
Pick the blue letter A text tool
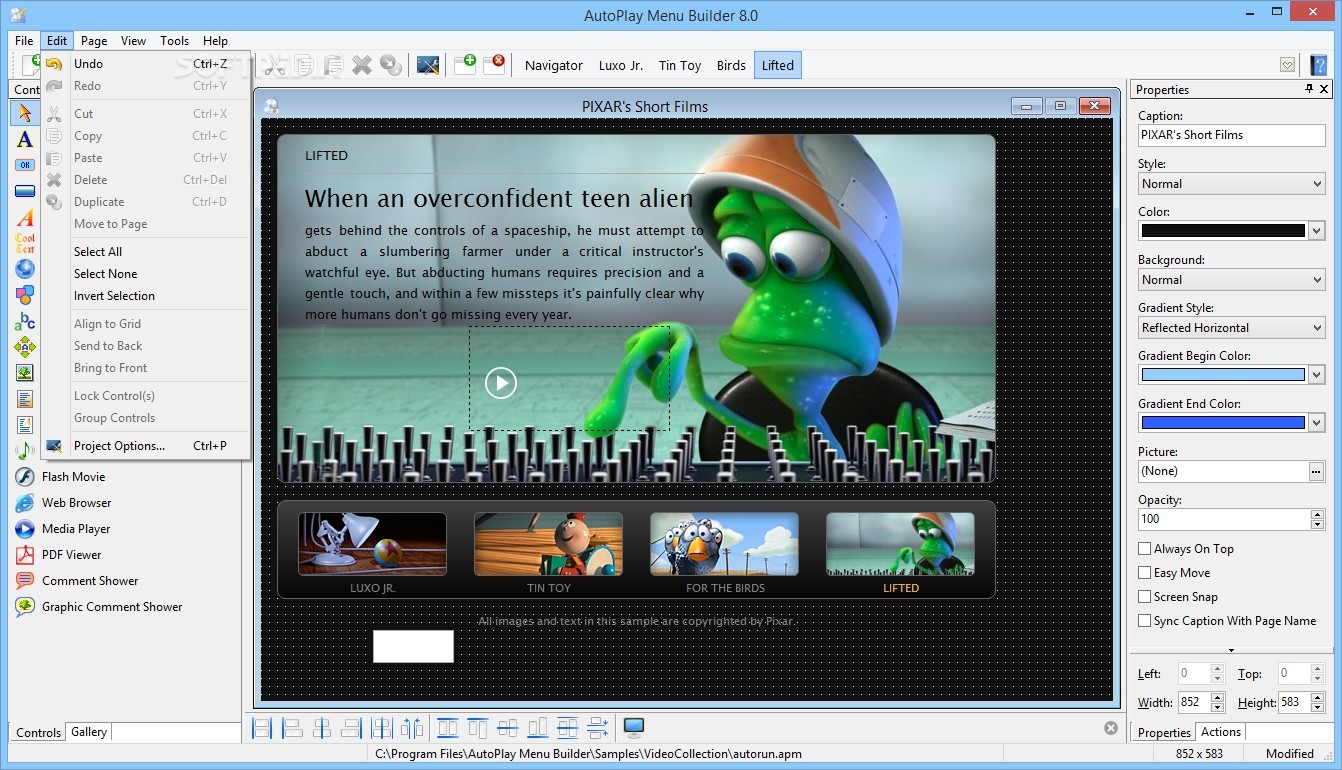click(25, 139)
